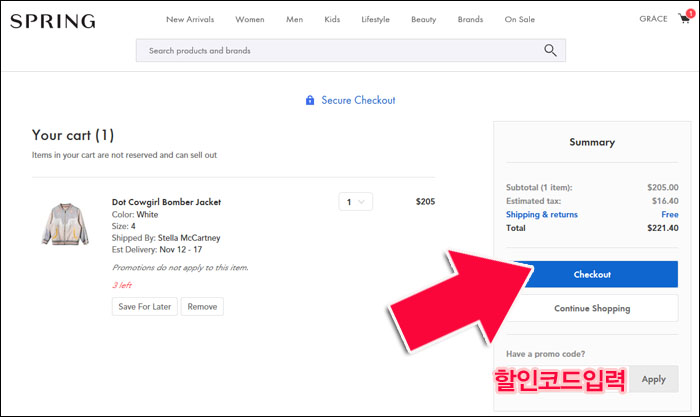
Task: Click the 'Have a promo code?' label
Action: point(545,354)
